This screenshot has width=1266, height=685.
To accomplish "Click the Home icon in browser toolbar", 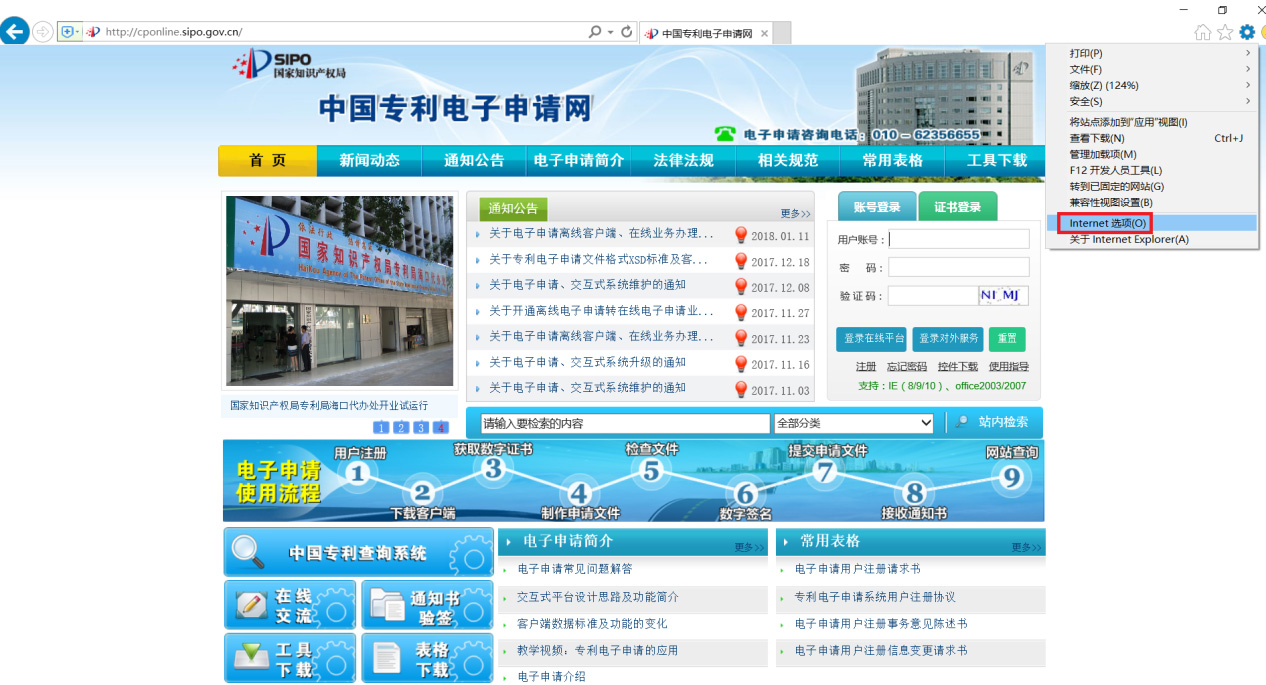I will 1202,31.
